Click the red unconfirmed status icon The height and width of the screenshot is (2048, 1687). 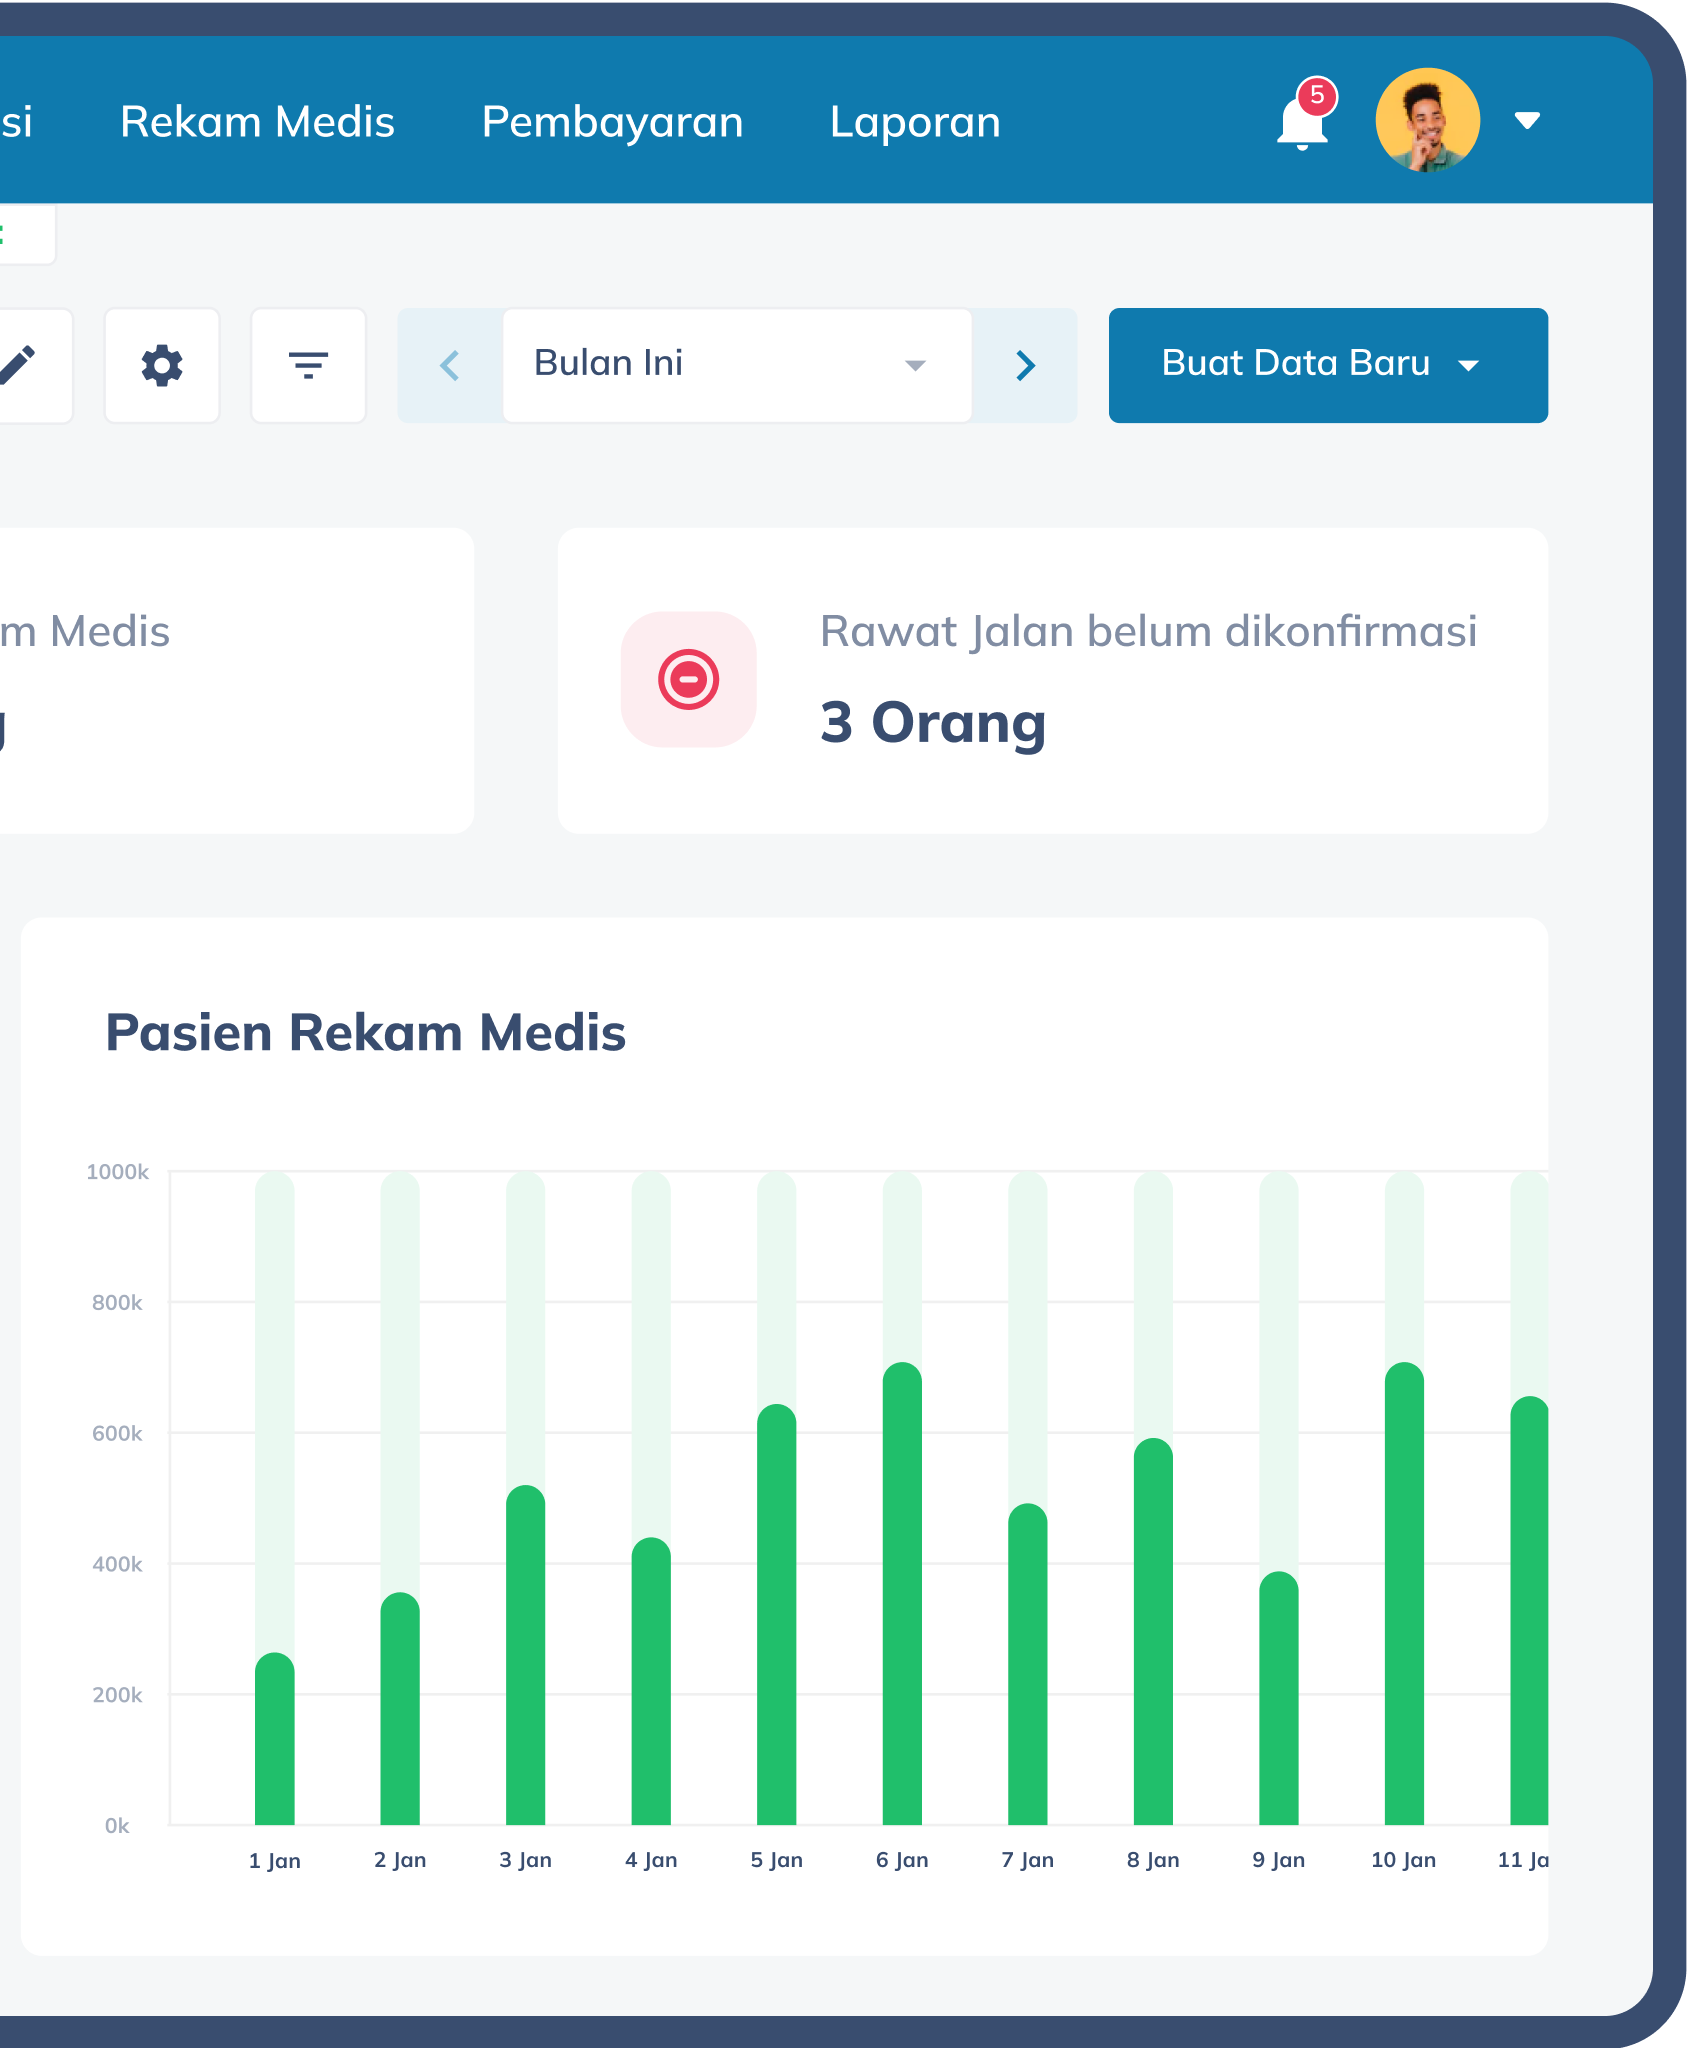click(x=688, y=679)
